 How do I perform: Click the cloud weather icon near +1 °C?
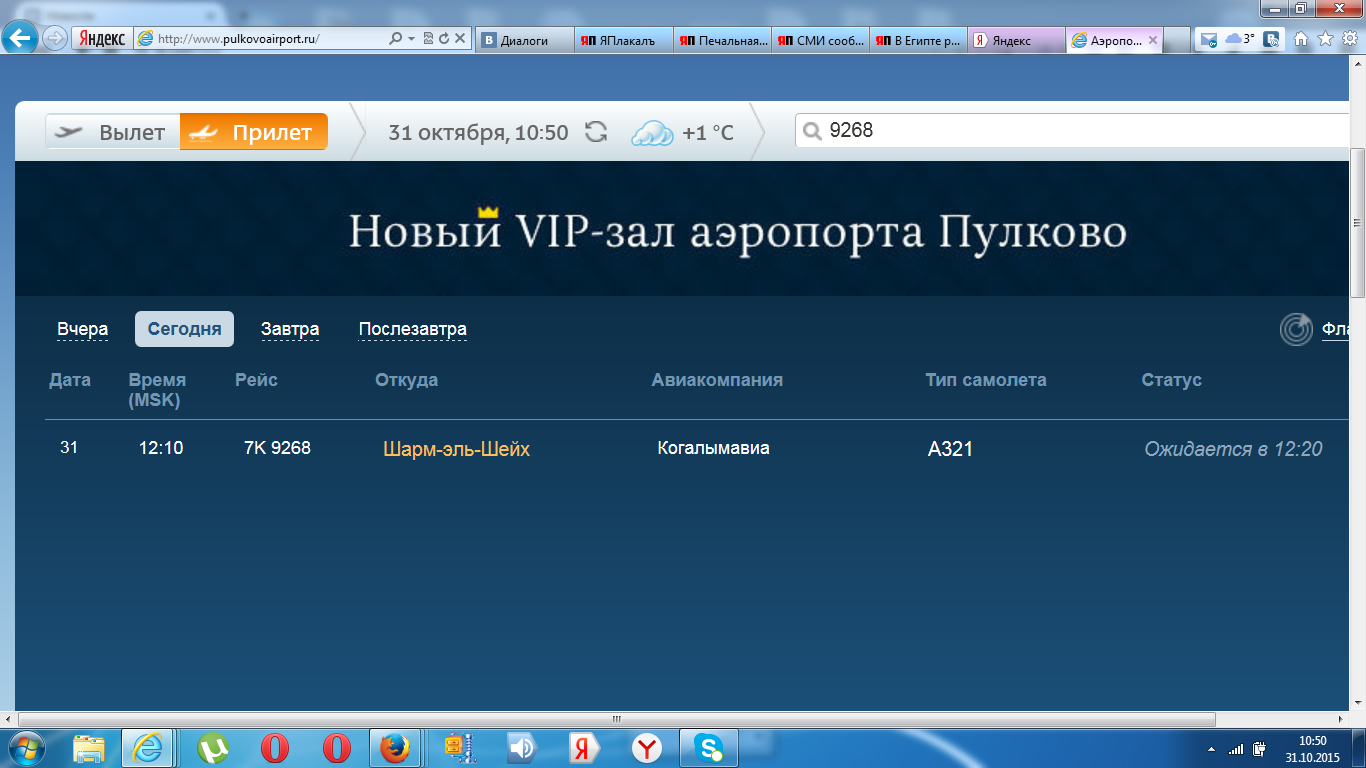point(652,132)
